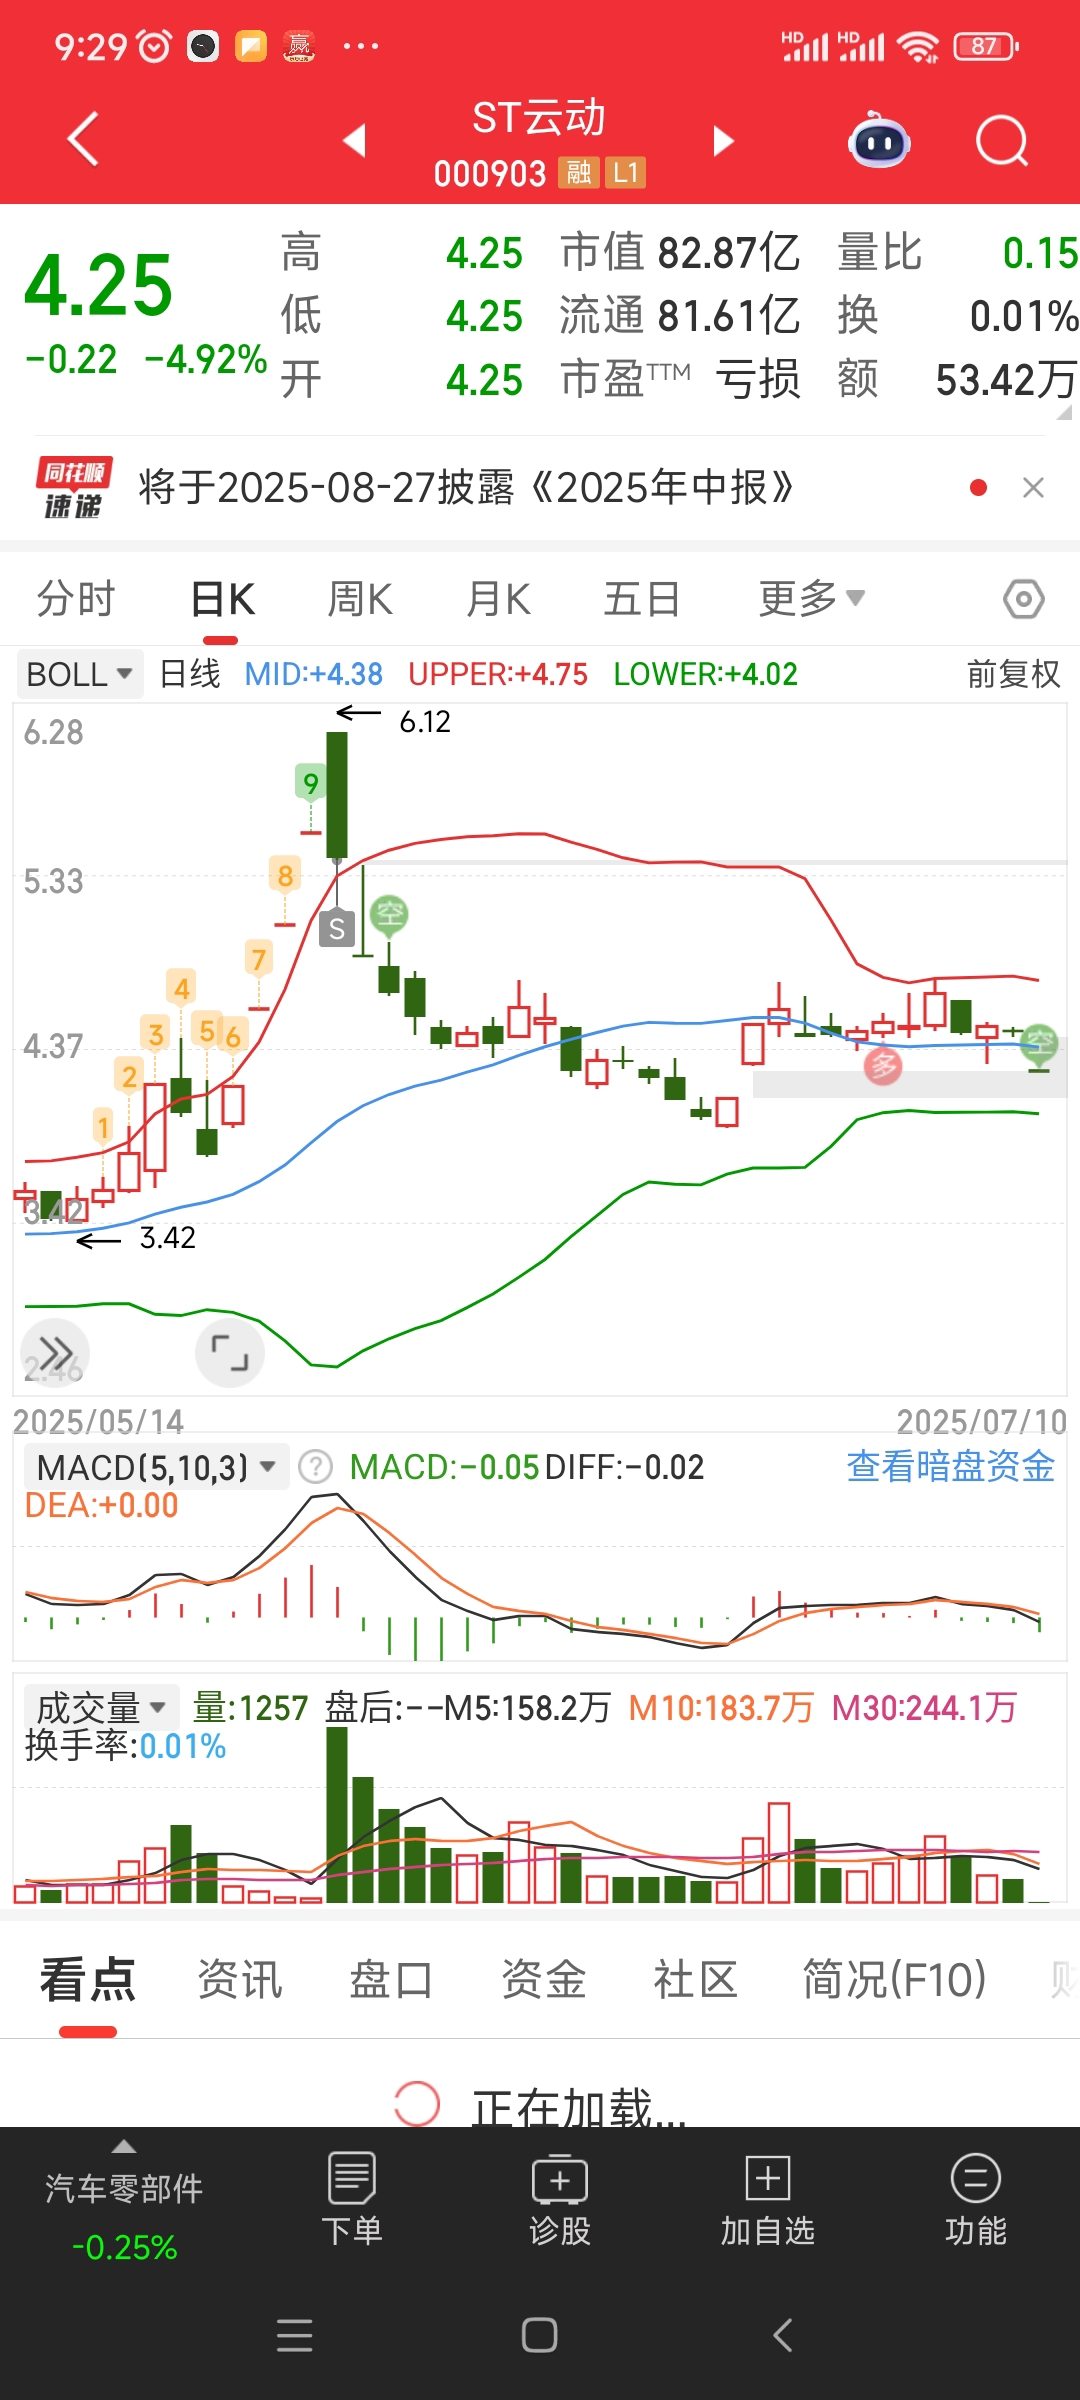
Task: Tap the red 多 signal marker
Action: pyautogui.click(x=883, y=1066)
